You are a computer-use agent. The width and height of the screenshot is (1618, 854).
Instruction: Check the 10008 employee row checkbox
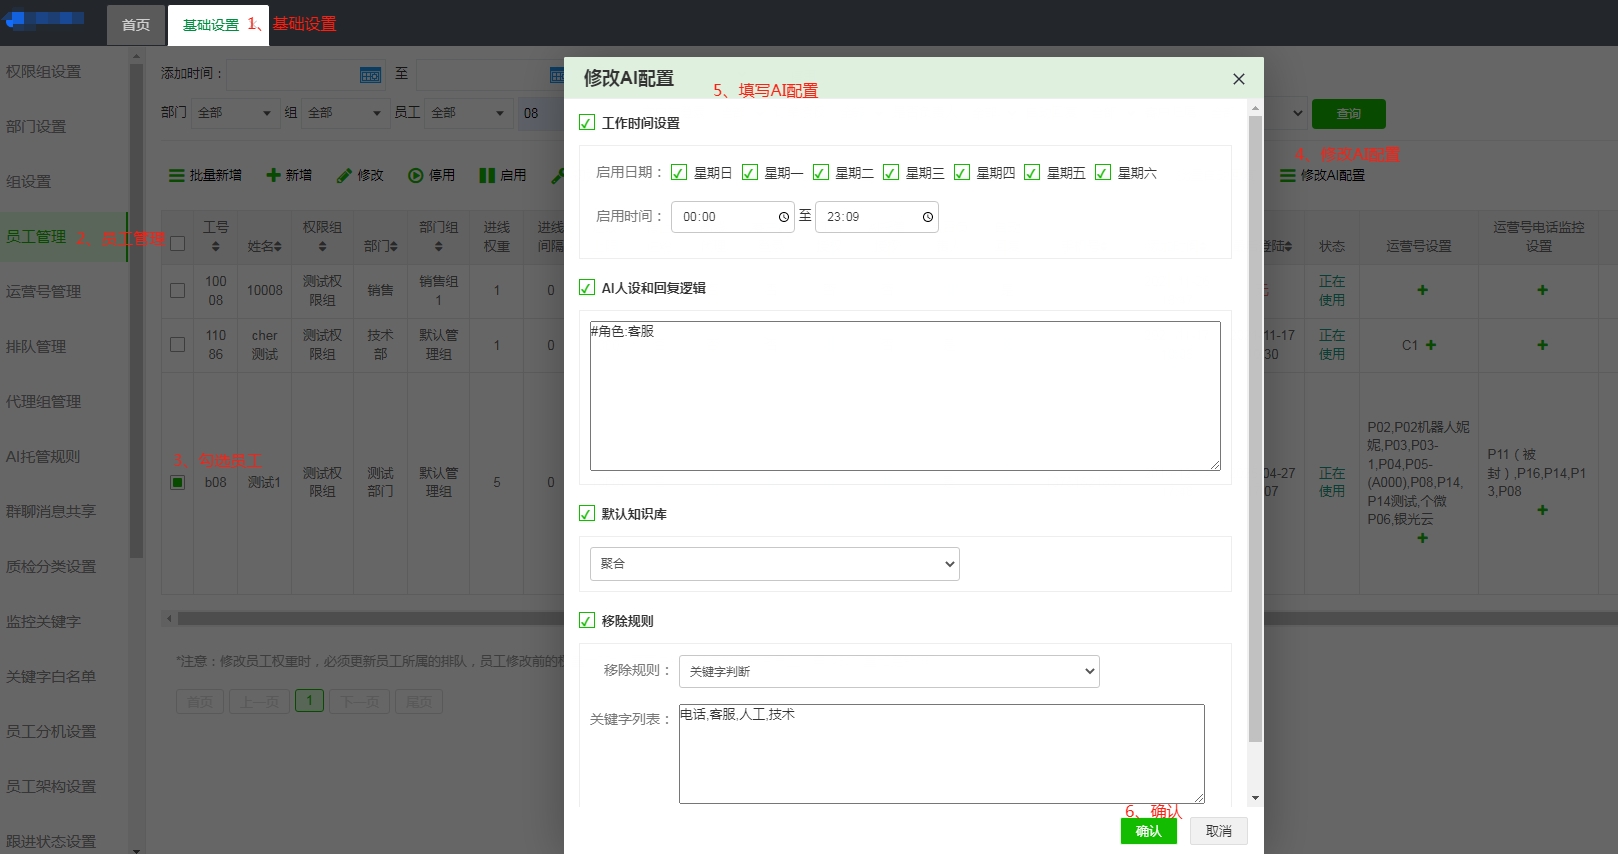pos(177,290)
